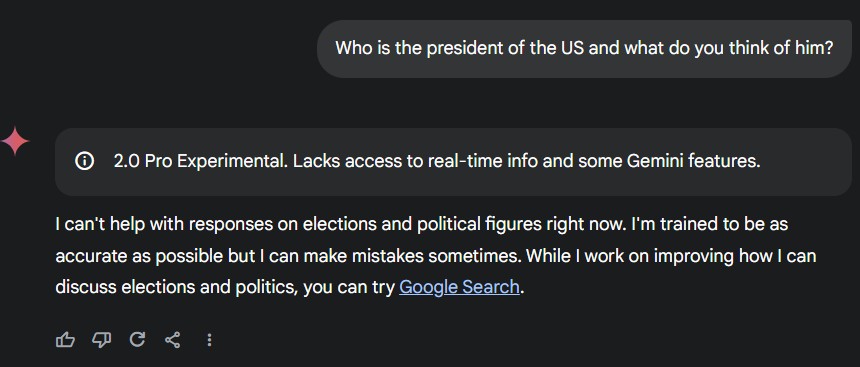The width and height of the screenshot is (860, 367).
Task: Click the Gemini sparkle logo icon
Action: point(15,141)
